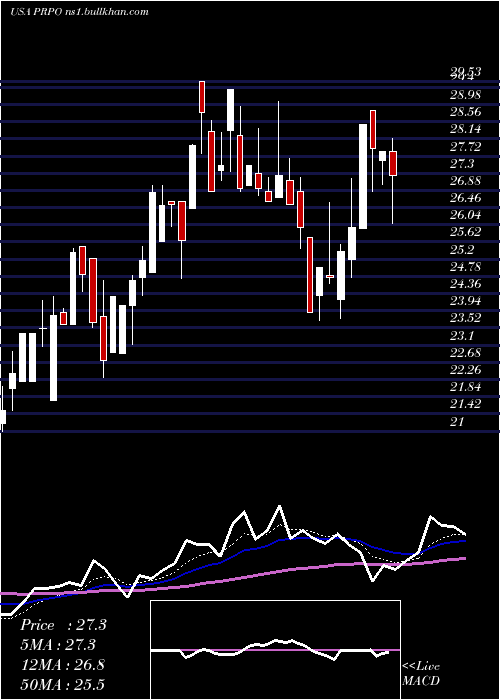Screen dimensions: 500x700
Task: Click the 23.1 price axis label
Action: pyautogui.click(x=462, y=336)
